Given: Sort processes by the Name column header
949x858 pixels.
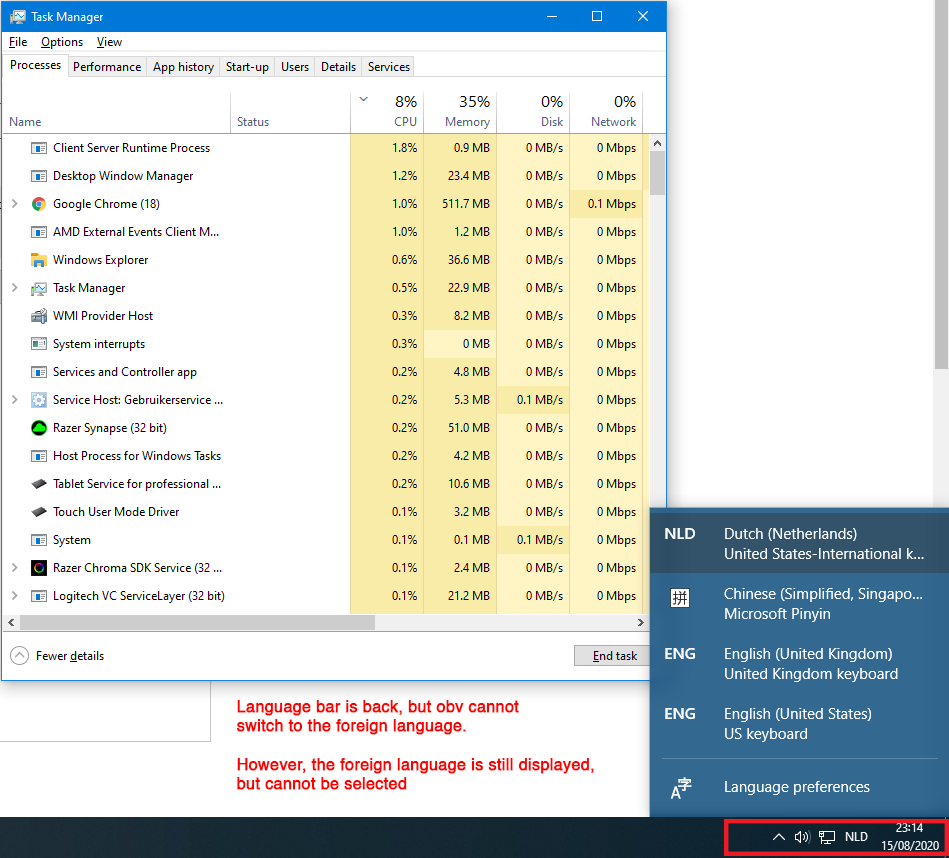Looking at the screenshot, I should click(116, 113).
